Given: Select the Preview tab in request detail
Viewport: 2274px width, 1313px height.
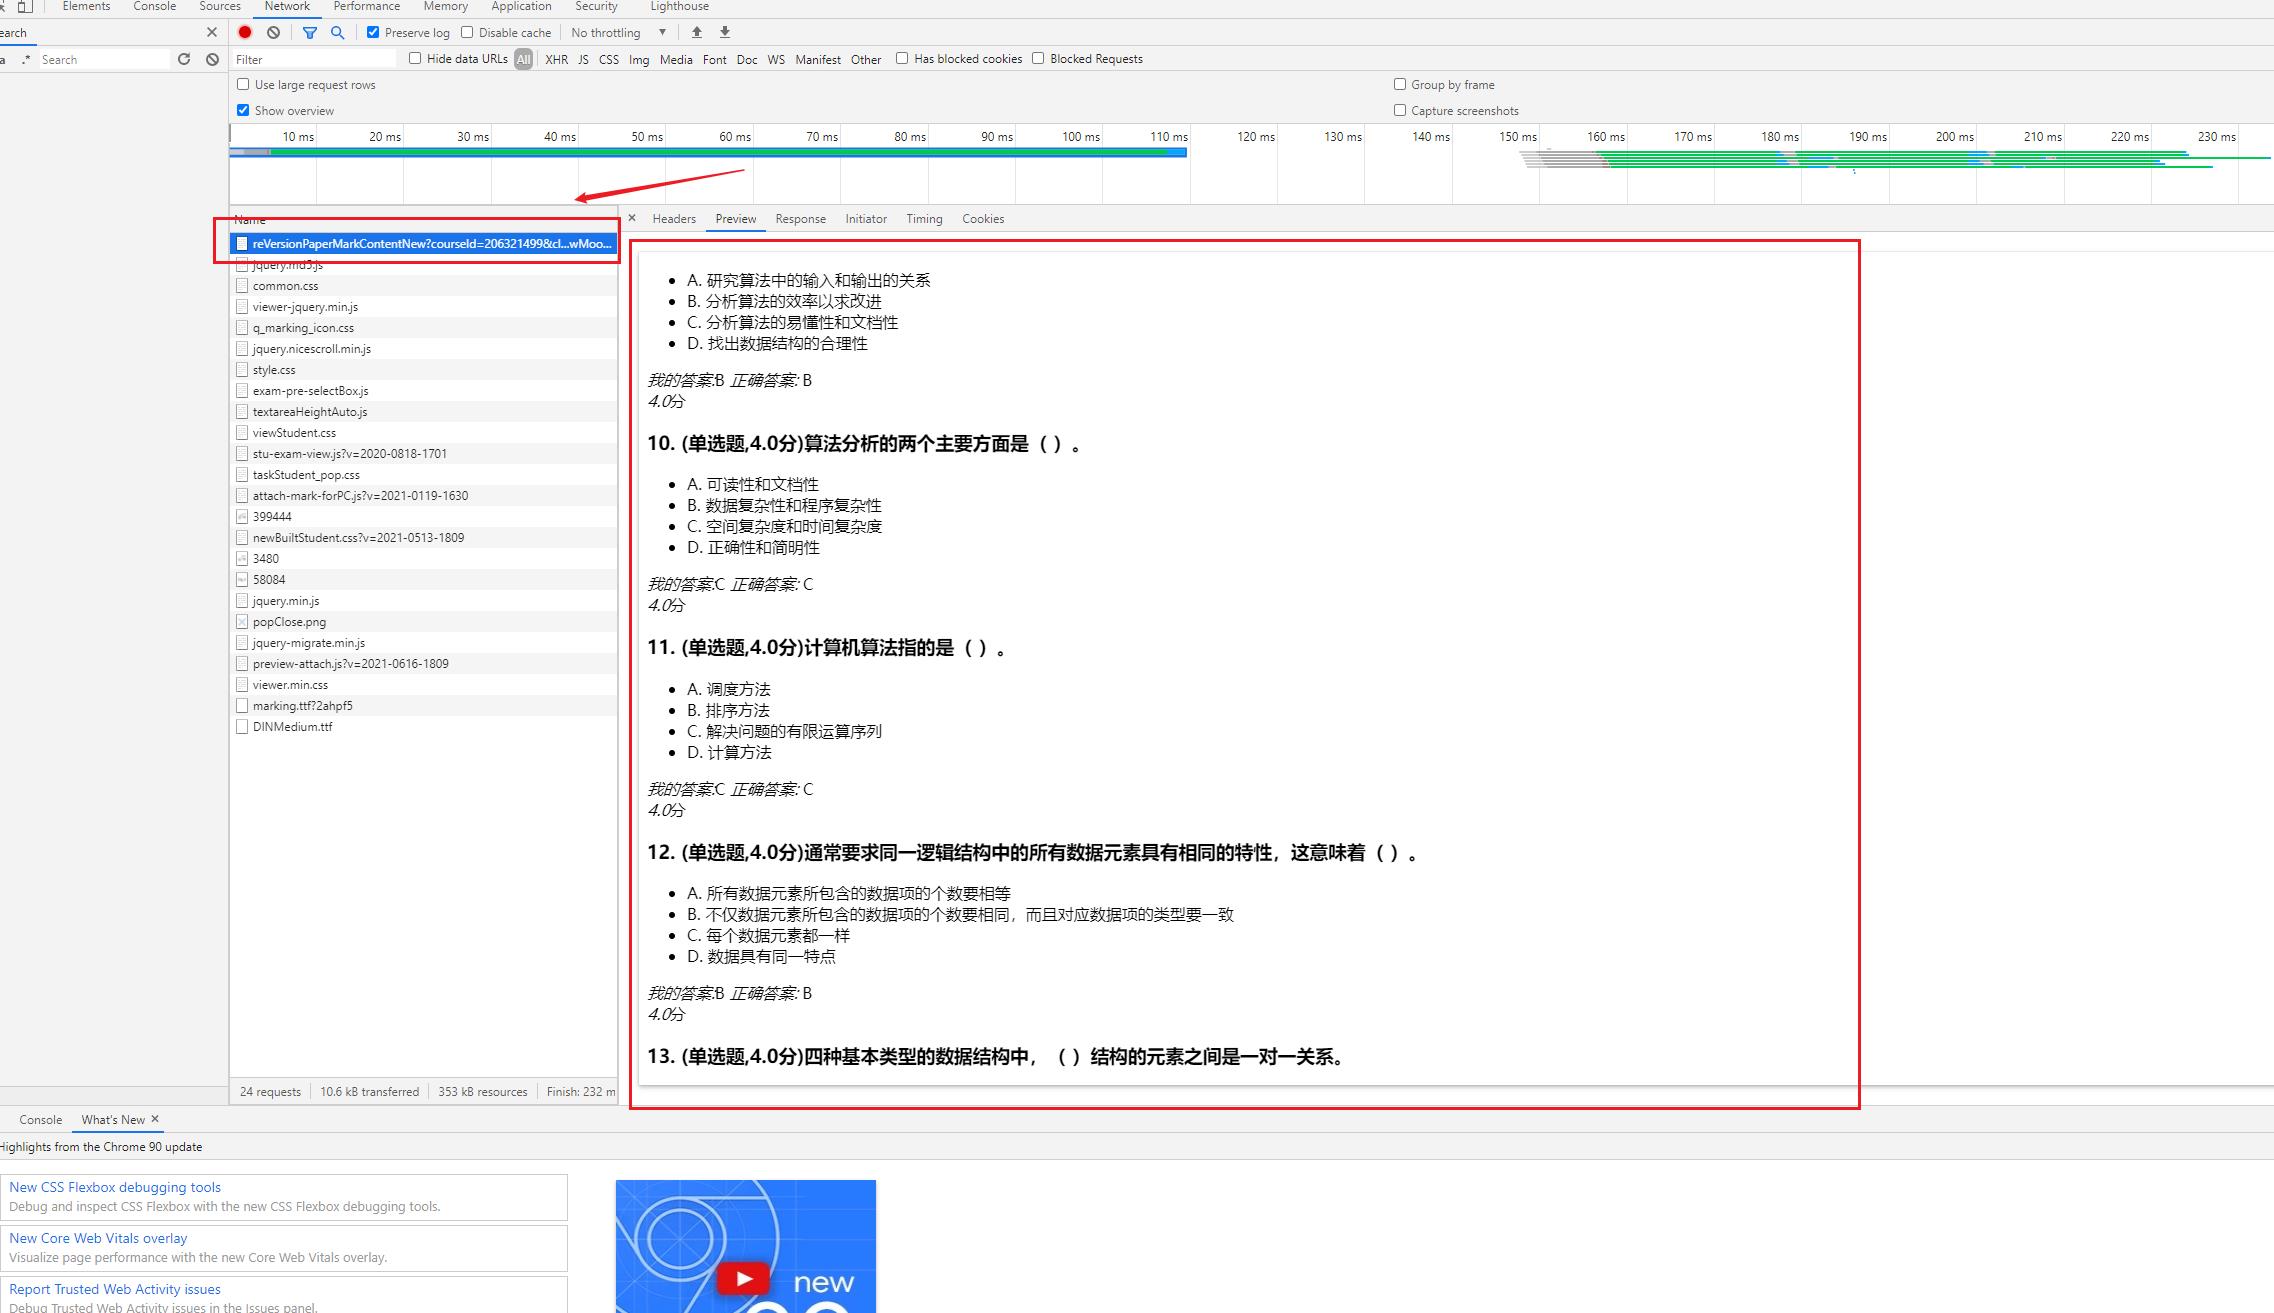Looking at the screenshot, I should coord(735,219).
